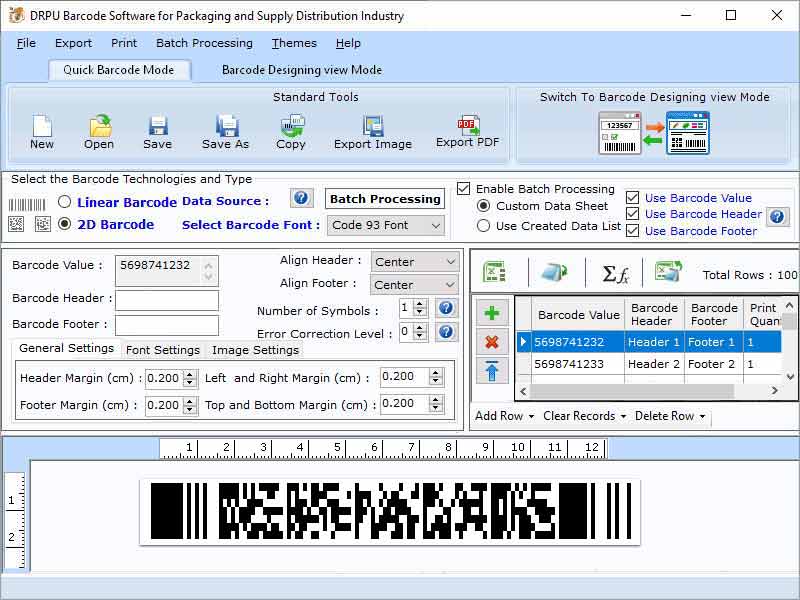The image size is (800, 600).
Task: Open the Batch Processing menu
Action: (x=204, y=43)
